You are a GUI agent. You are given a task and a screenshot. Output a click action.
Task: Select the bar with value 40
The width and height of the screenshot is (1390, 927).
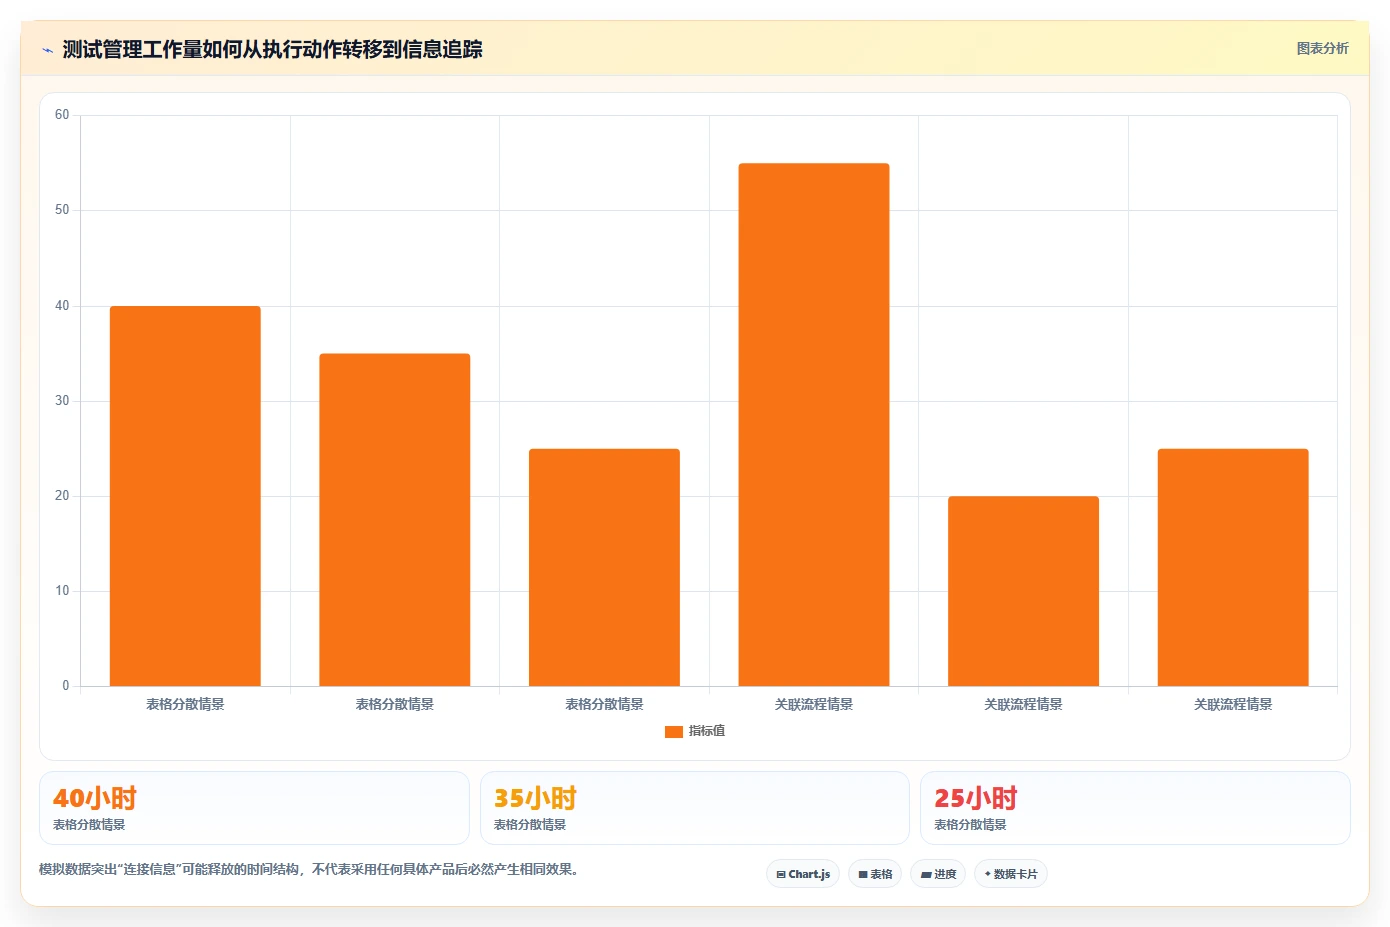click(185, 496)
